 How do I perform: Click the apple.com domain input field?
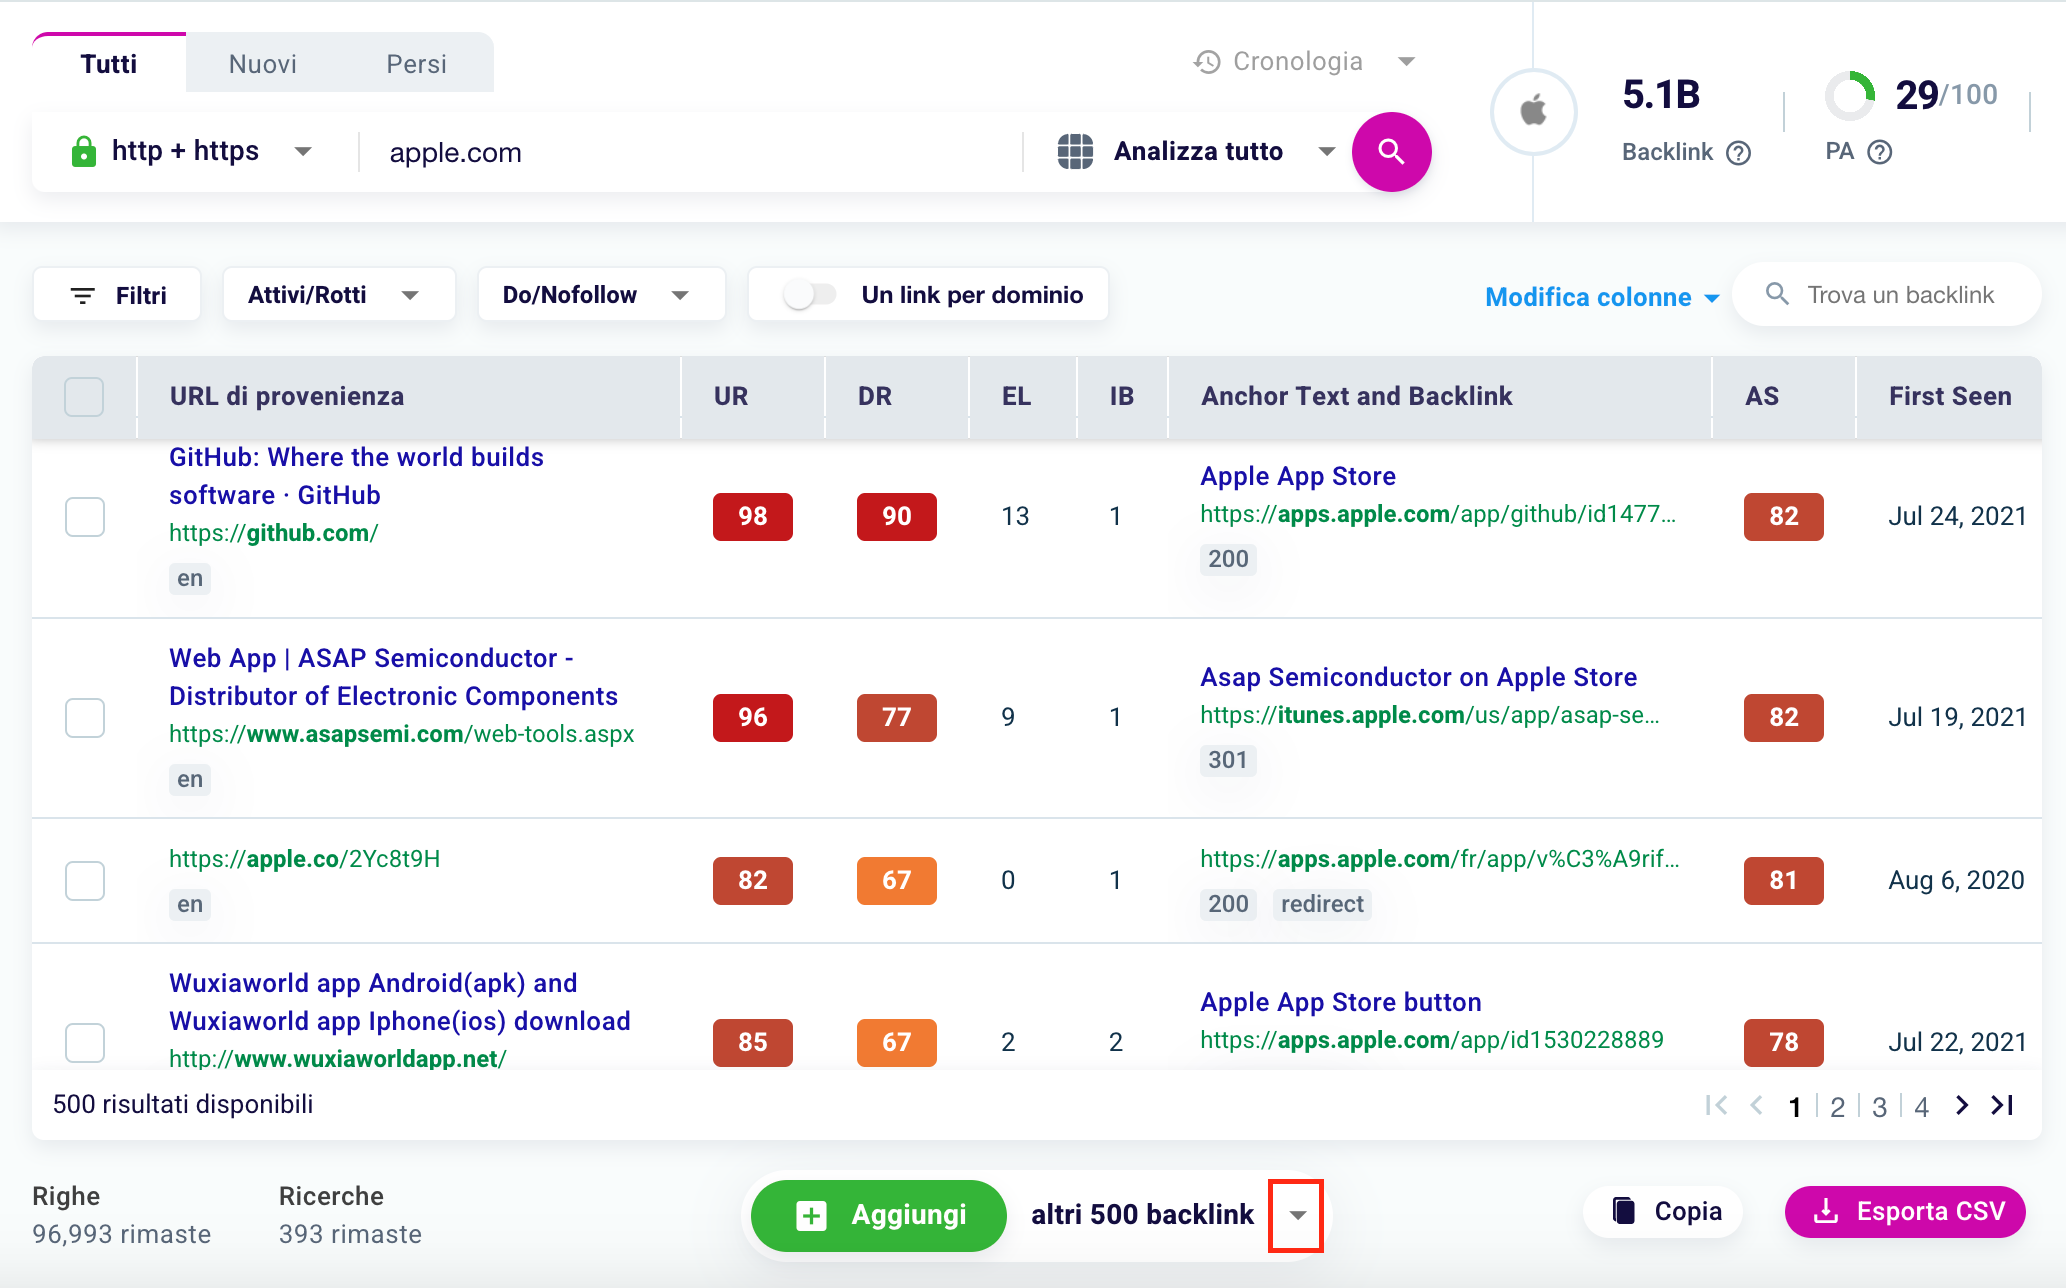coord(690,152)
